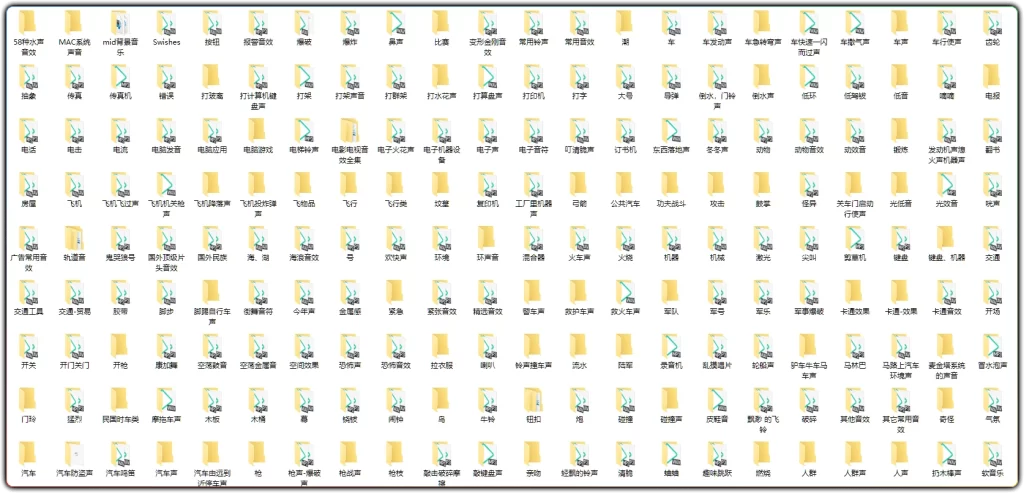The width and height of the screenshot is (1024, 493).
Task: Select the Swishes folder icon
Action: tap(166, 23)
